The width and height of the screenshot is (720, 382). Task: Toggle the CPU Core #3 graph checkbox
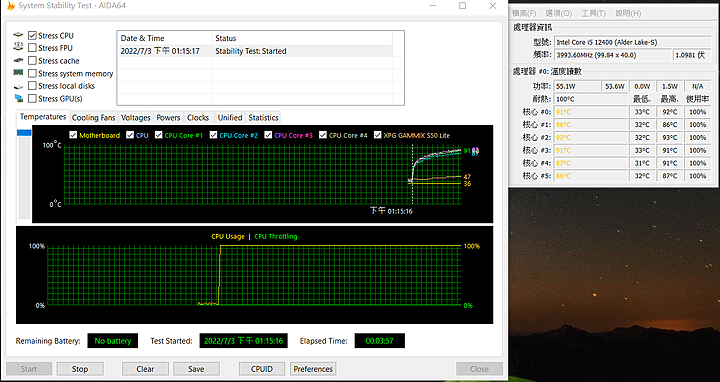point(268,135)
